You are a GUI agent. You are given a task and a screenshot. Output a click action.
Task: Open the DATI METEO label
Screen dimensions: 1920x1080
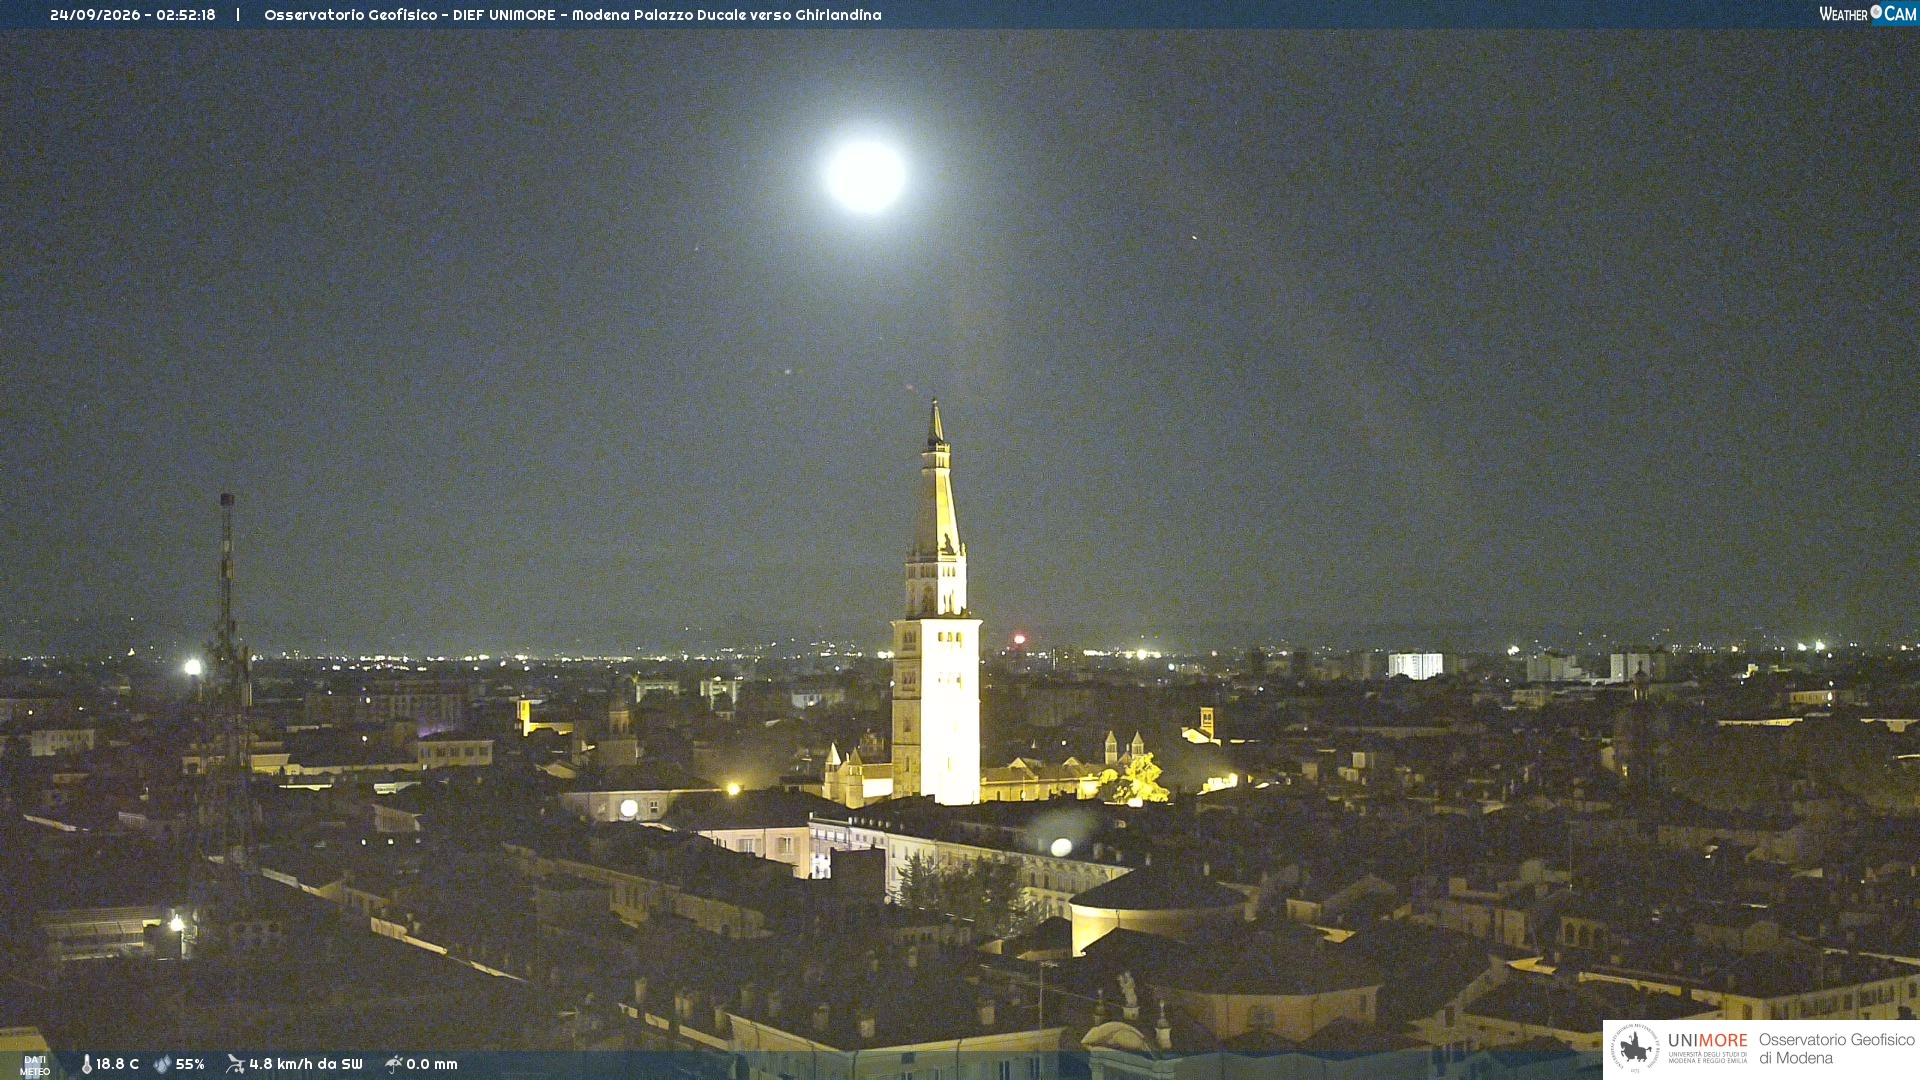point(35,1065)
